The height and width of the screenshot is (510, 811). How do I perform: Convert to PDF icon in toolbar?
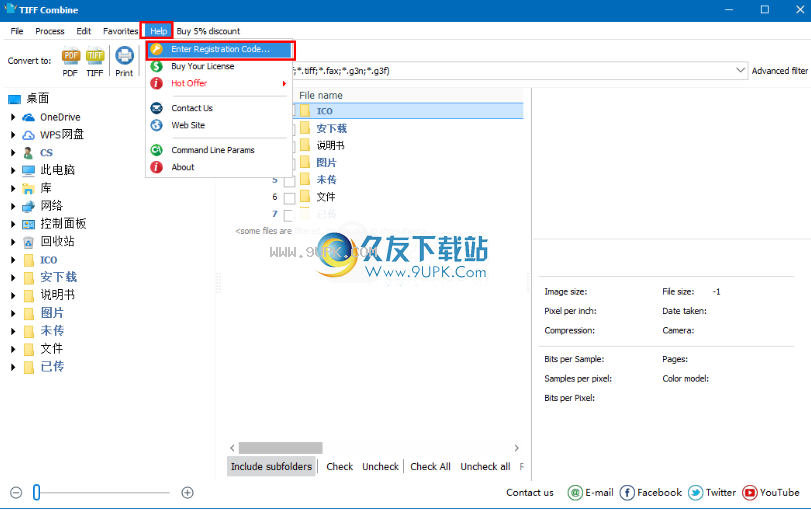[x=70, y=55]
